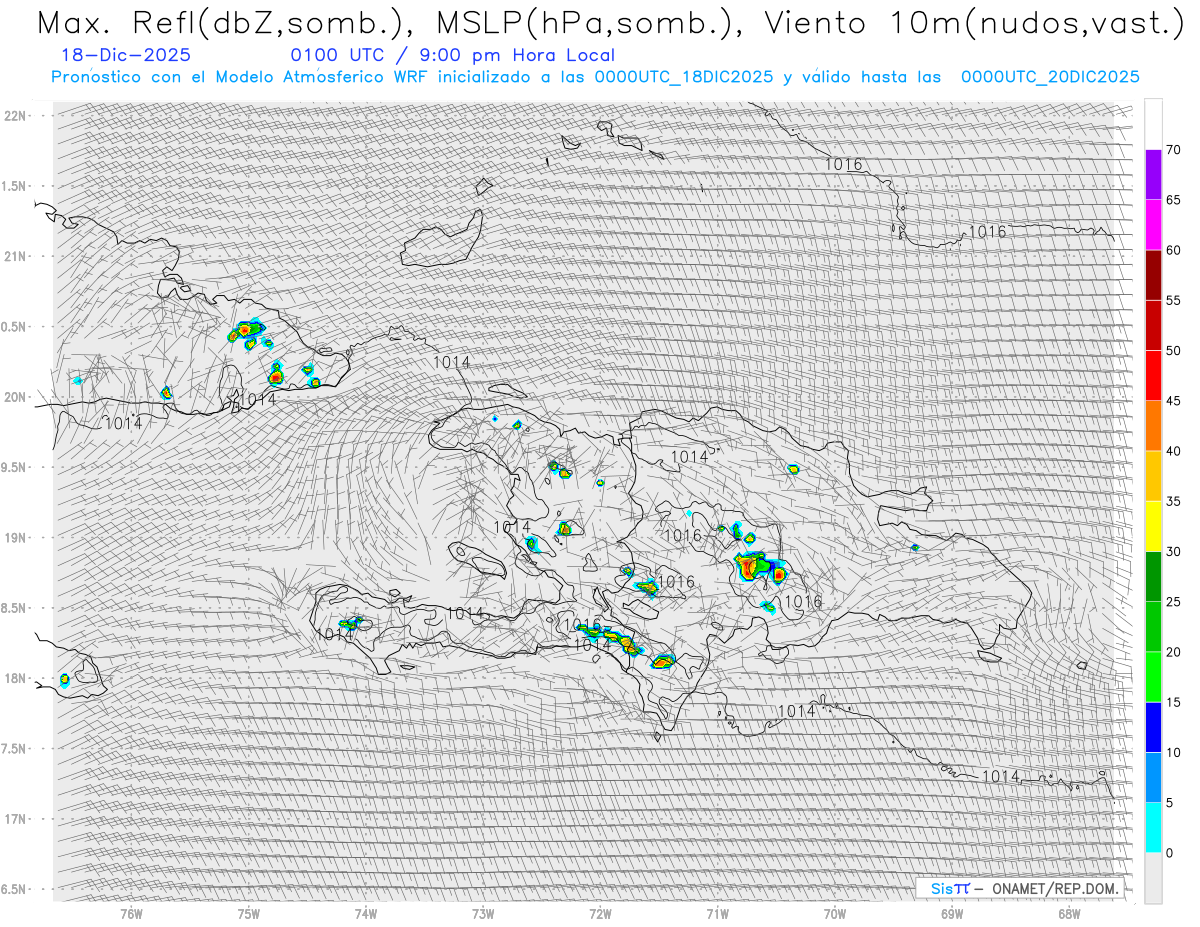
Task: Click the colorbar value '20'
Action: point(1173,652)
